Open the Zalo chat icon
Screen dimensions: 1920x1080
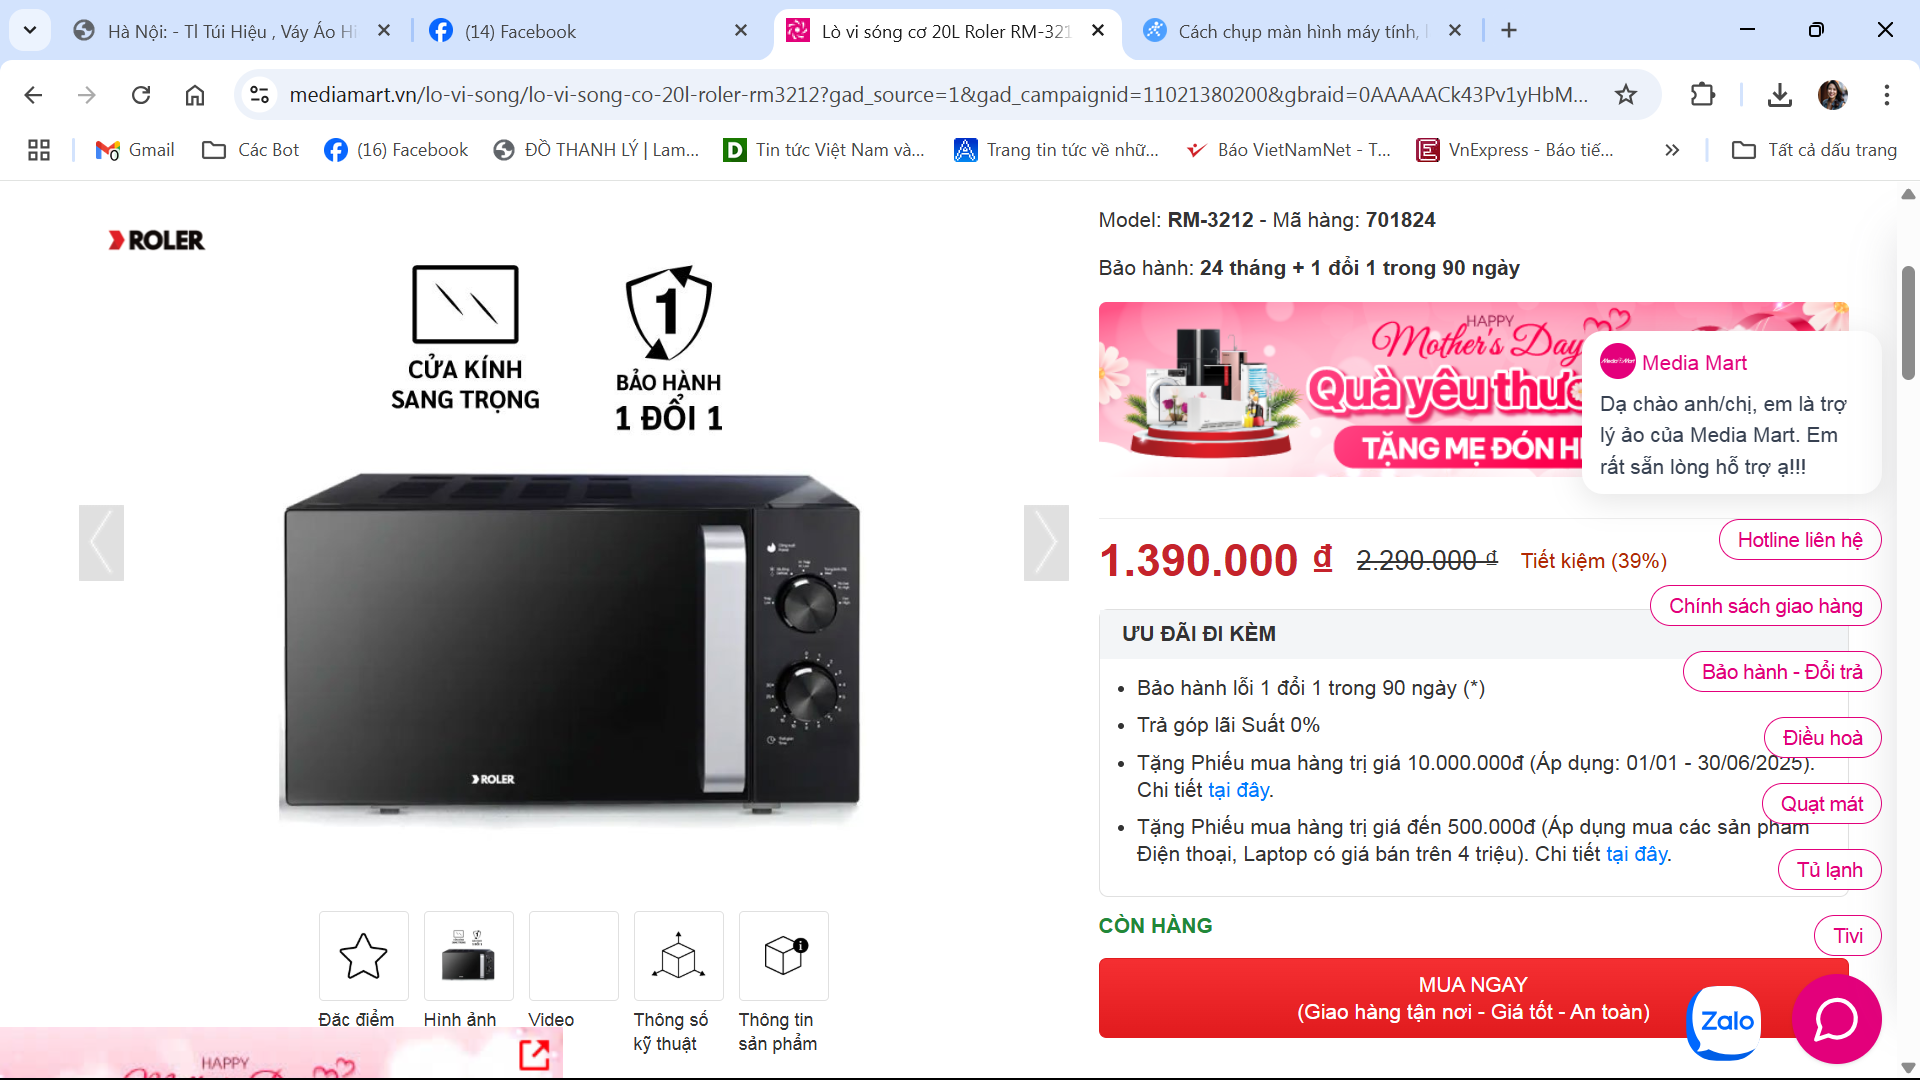(1724, 1022)
